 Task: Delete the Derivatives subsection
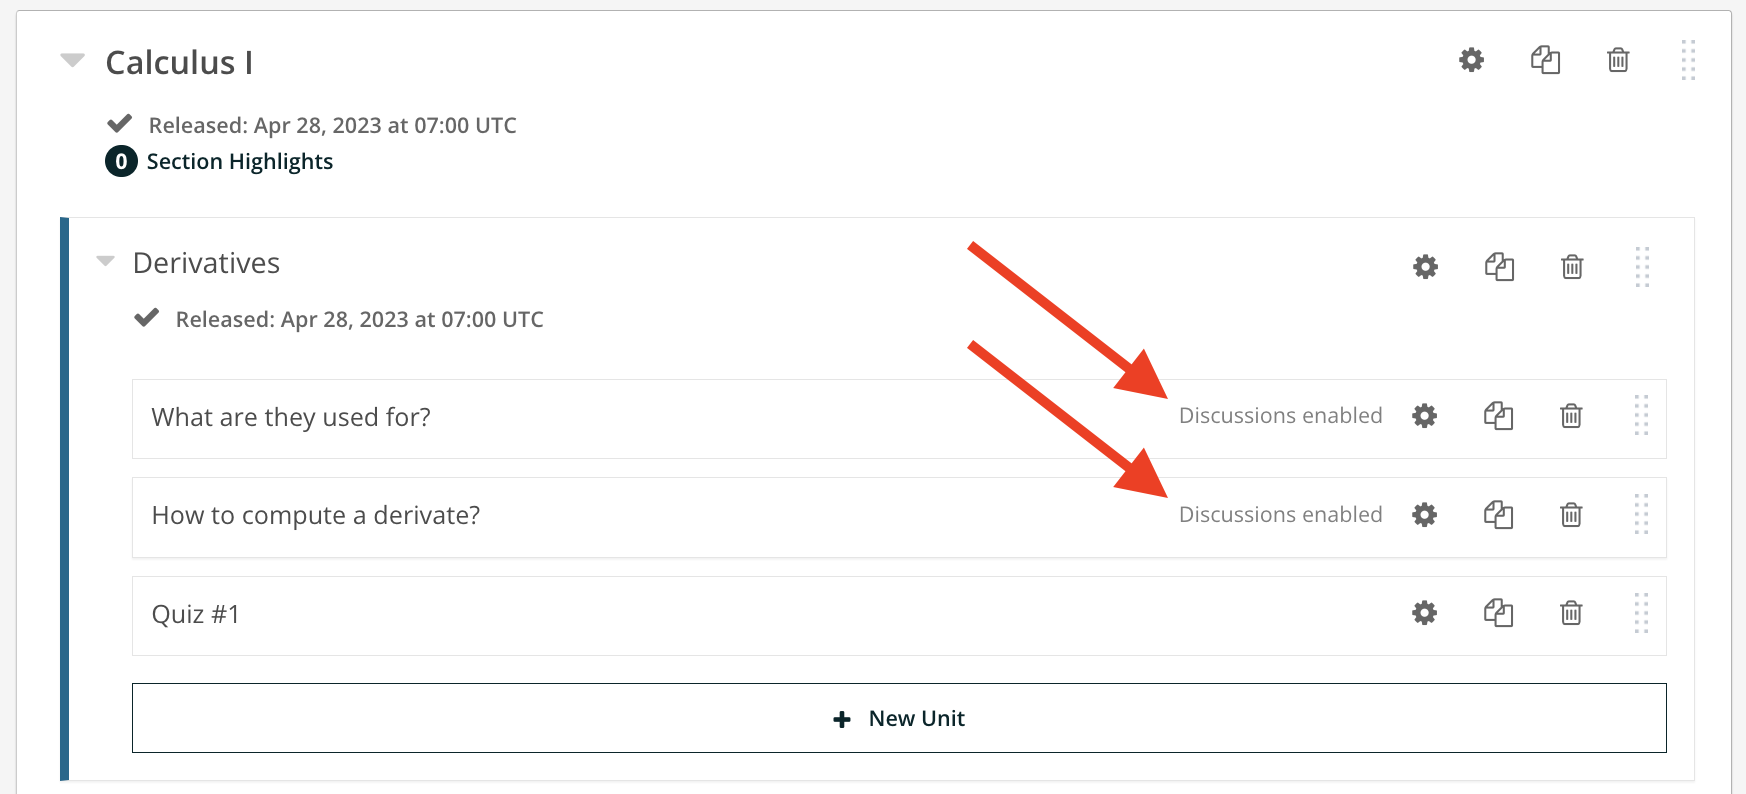[1572, 267]
